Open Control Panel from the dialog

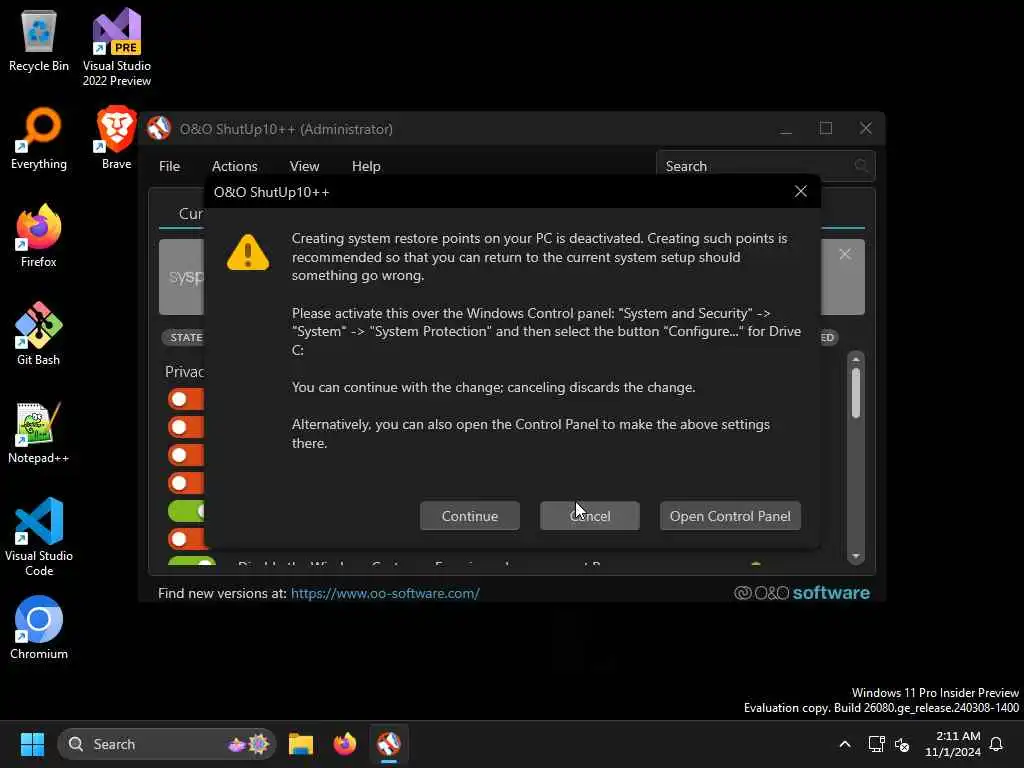(730, 516)
